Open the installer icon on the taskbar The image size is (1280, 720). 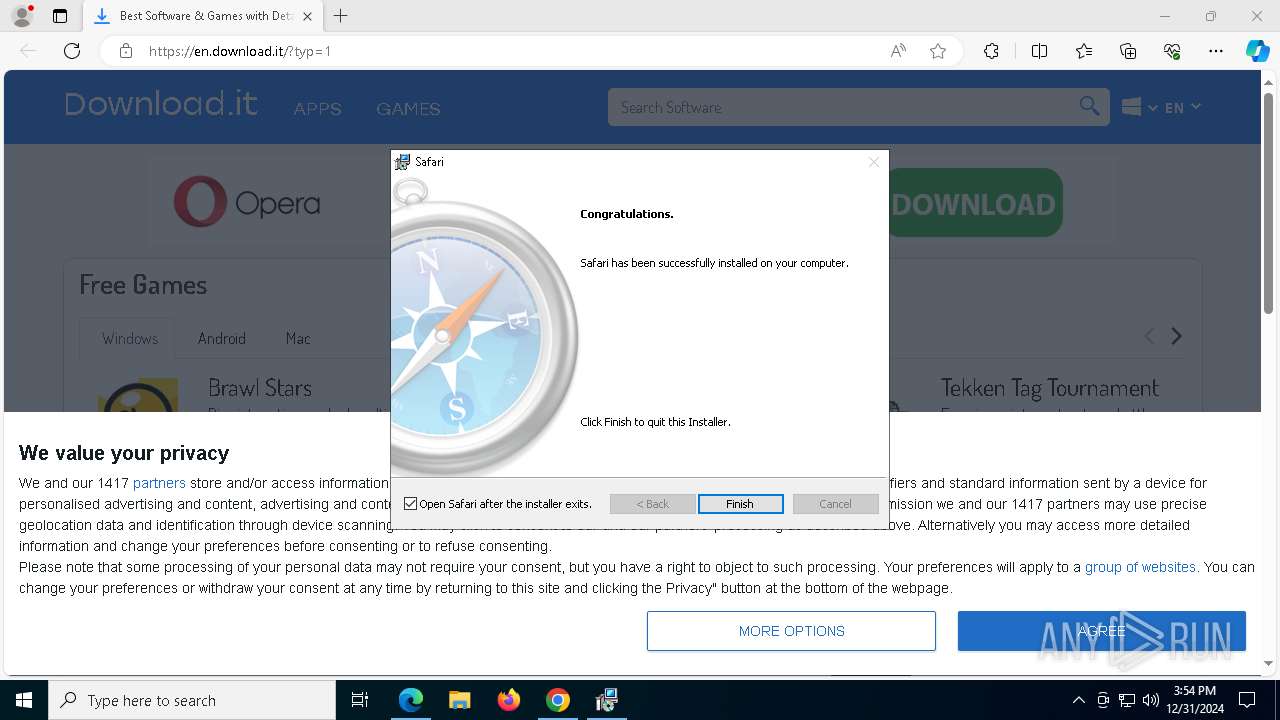606,700
